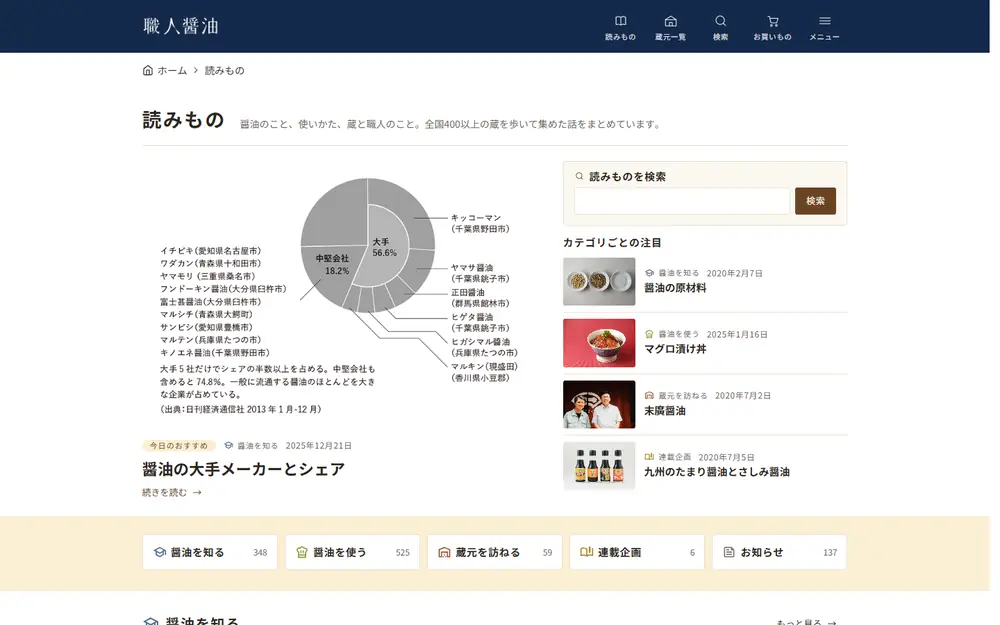Click 連載企画 category icon above 九州のたまり醤油
Viewport: 1000px width, 625px height.
pyautogui.click(x=649, y=457)
